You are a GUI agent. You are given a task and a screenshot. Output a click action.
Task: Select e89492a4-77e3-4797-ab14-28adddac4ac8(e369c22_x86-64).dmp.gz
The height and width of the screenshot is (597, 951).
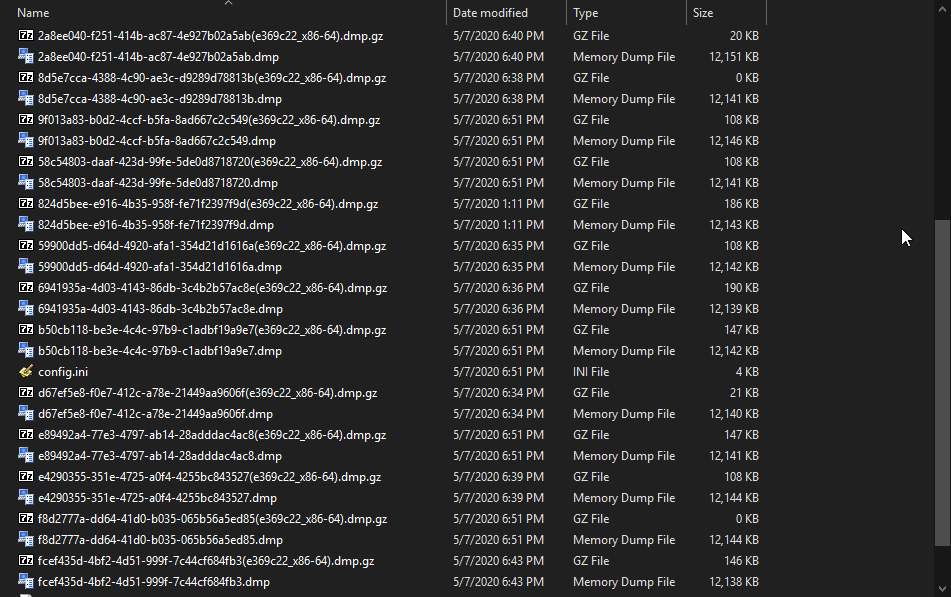click(x=212, y=435)
